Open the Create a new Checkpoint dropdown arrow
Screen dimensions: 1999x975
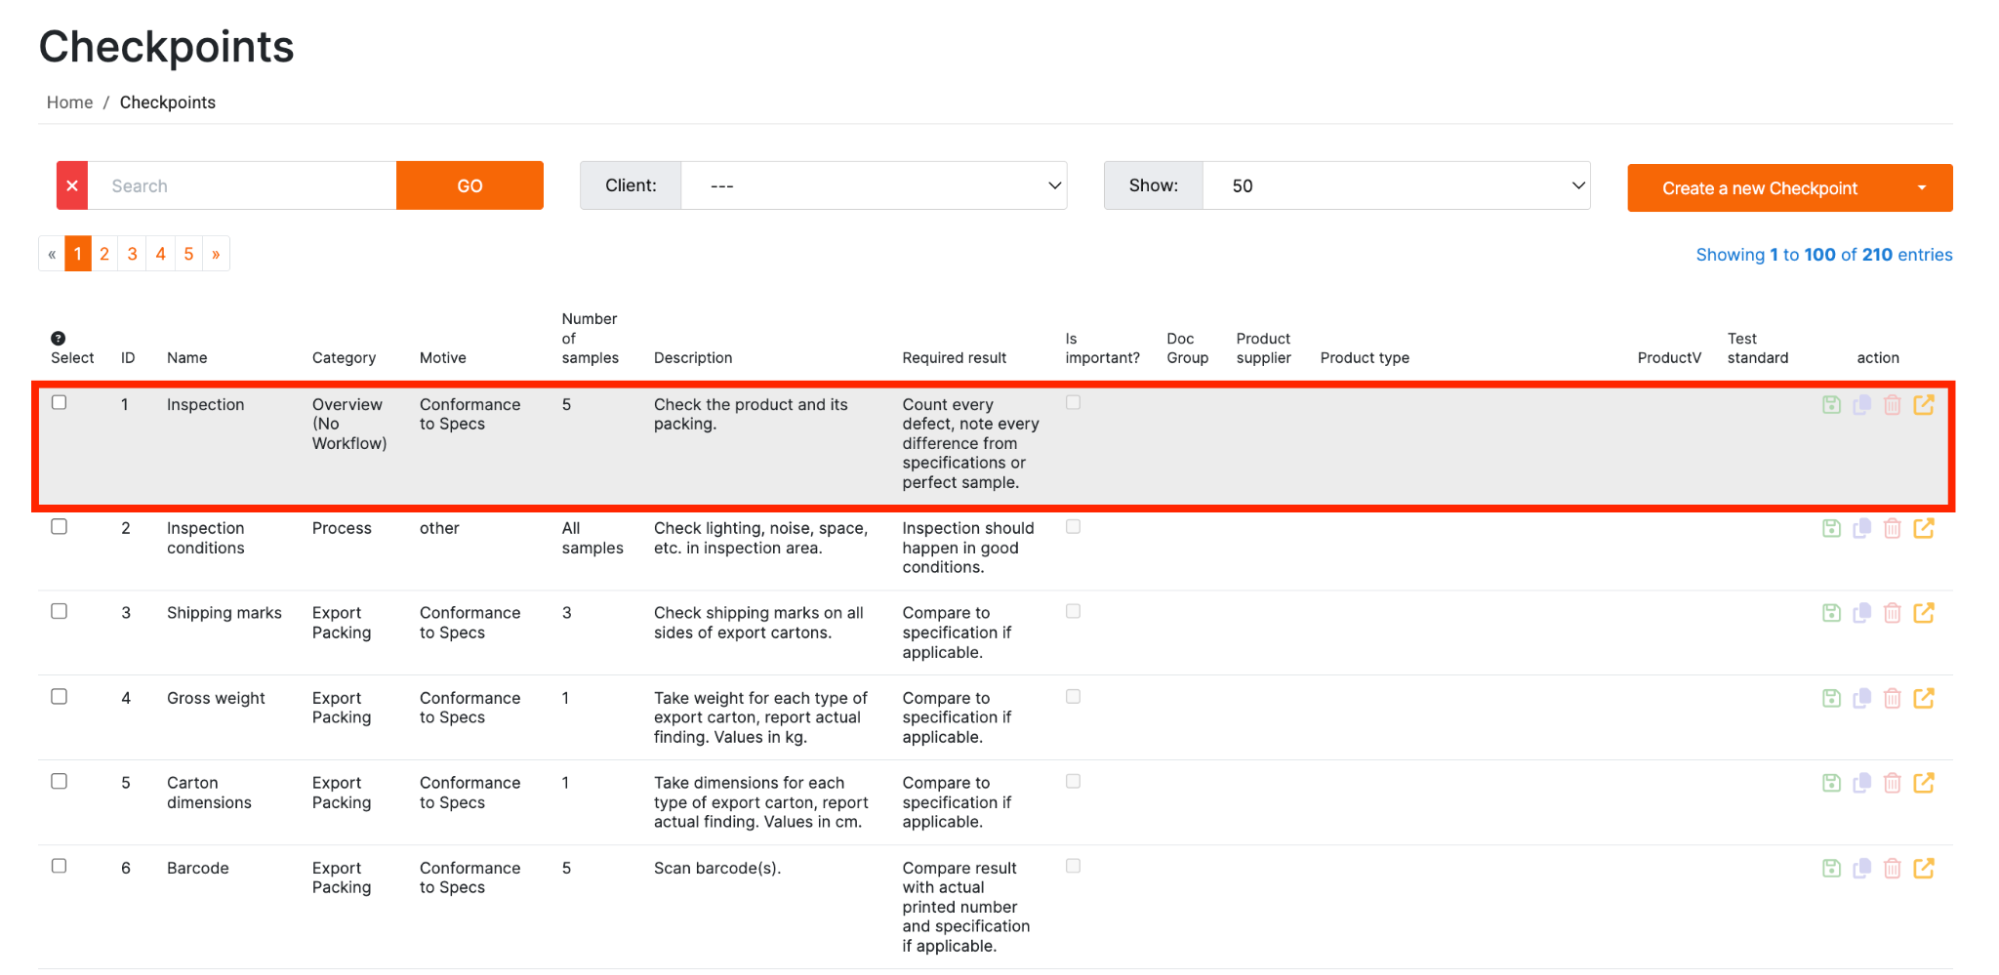(x=1921, y=188)
